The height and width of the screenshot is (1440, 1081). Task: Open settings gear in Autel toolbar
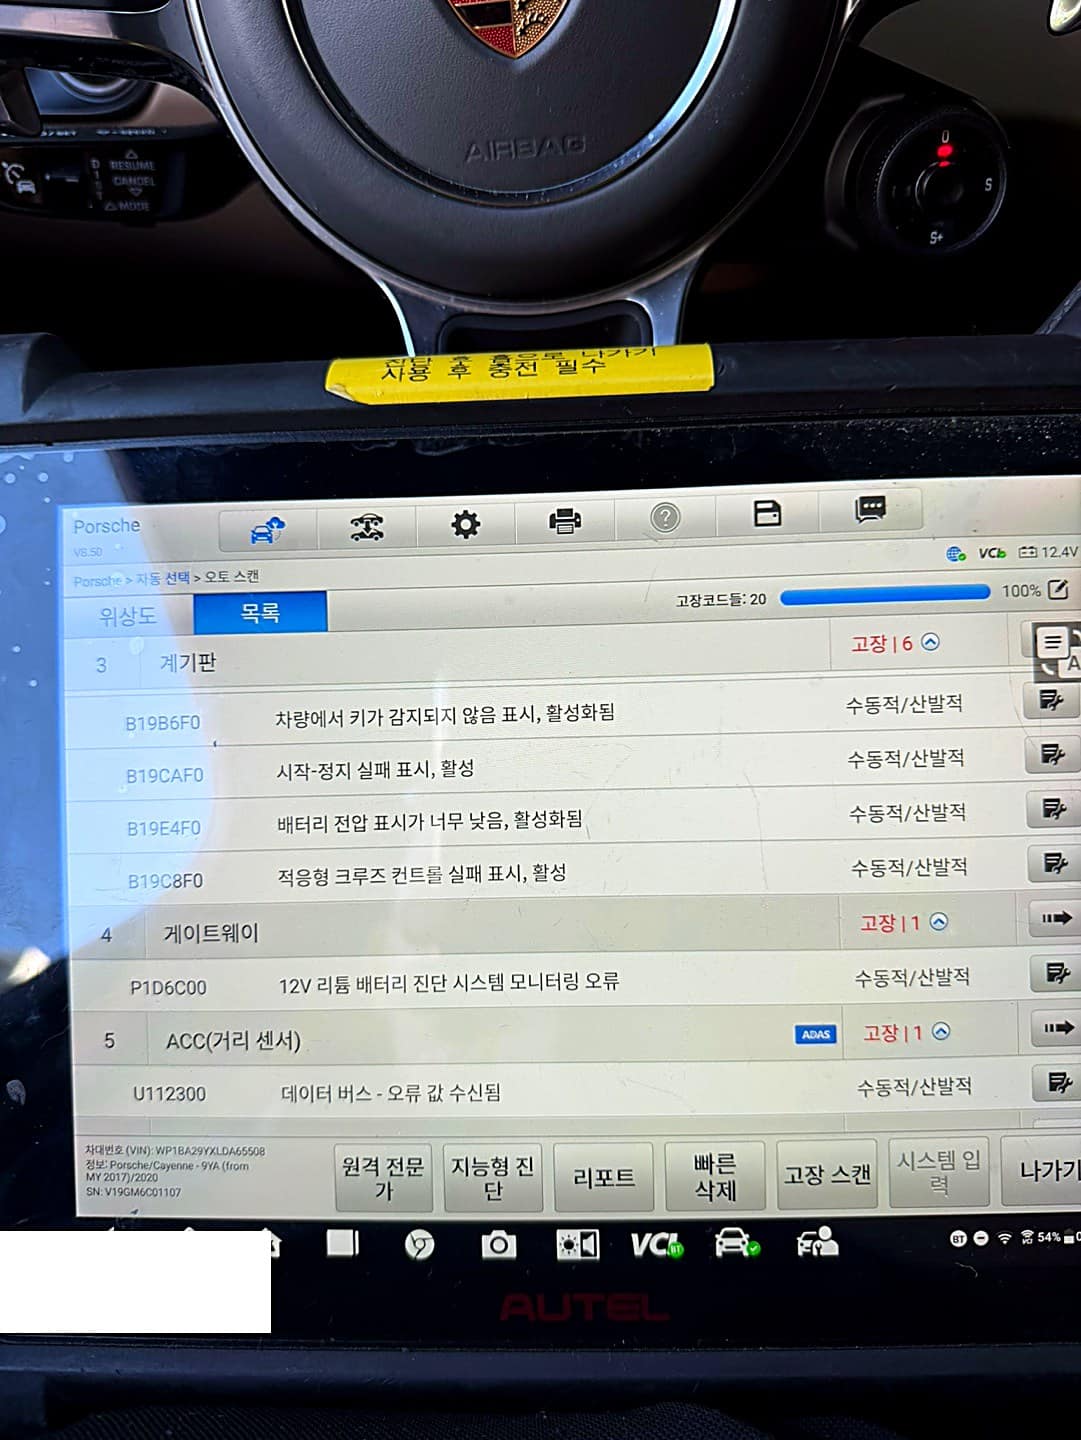(x=465, y=524)
